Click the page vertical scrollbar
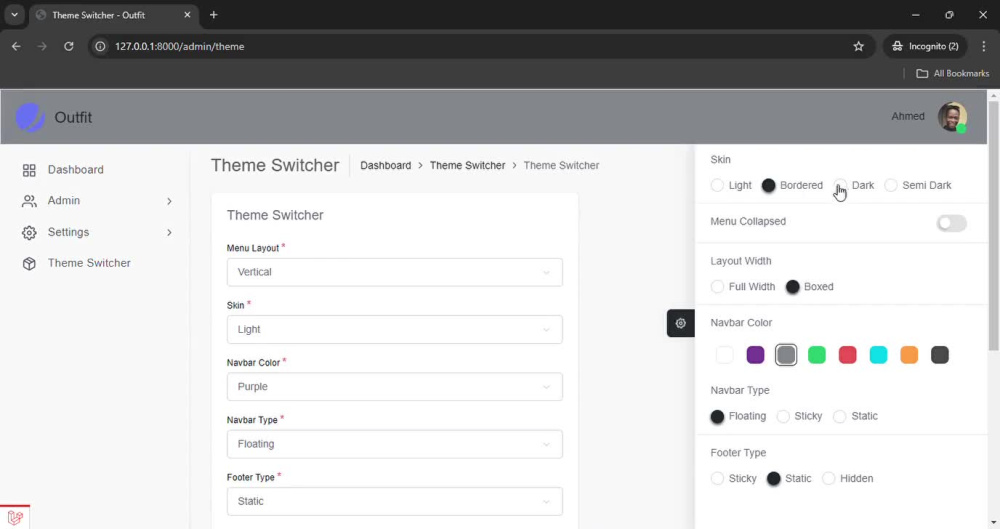Viewport: 1000px width, 529px height. (x=994, y=227)
